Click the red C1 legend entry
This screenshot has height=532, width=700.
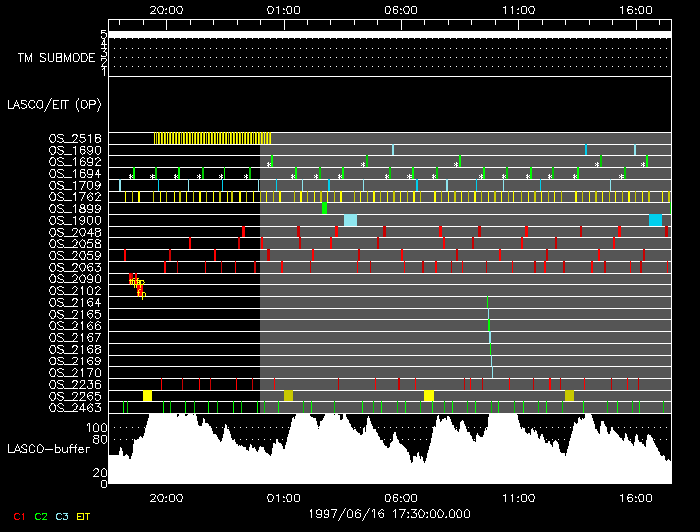pyautogui.click(x=17, y=517)
